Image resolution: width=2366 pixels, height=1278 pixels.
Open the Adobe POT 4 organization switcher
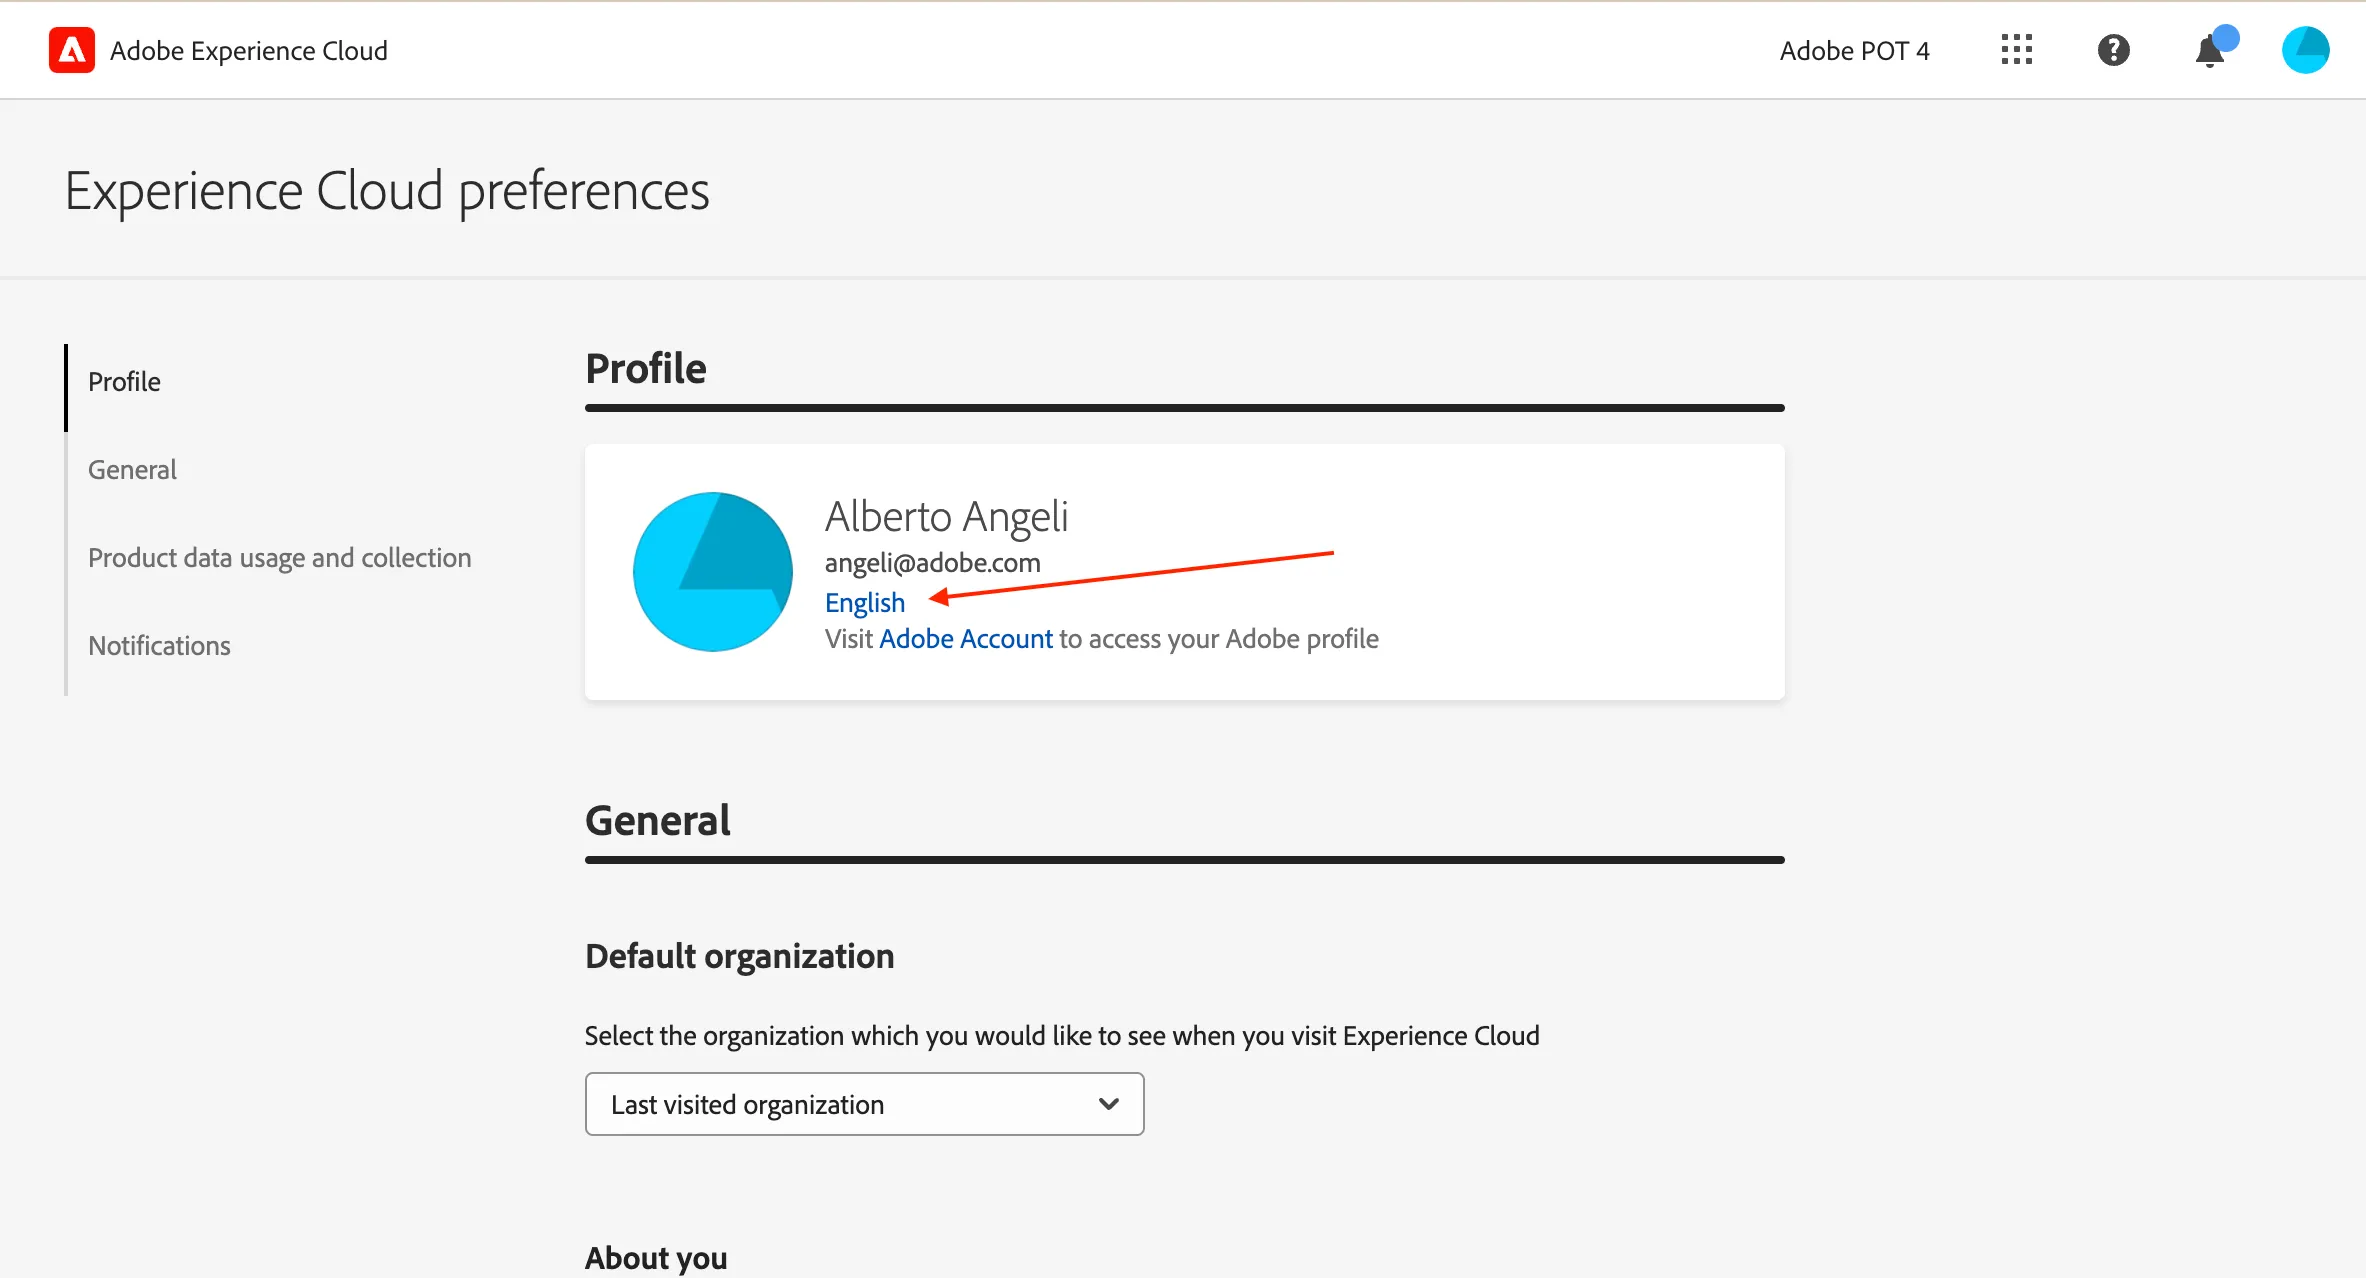[x=1855, y=51]
